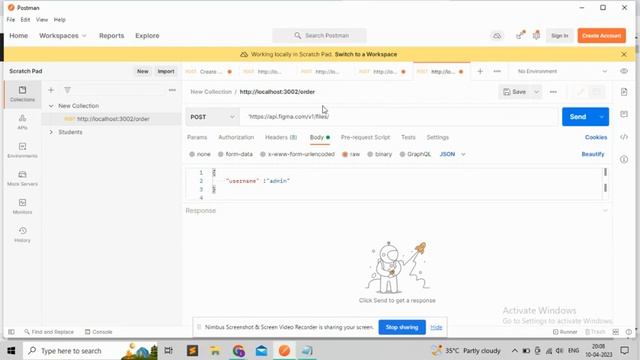Open the No Environment dropdown
This screenshot has height=360, width=640.
pos(562,71)
